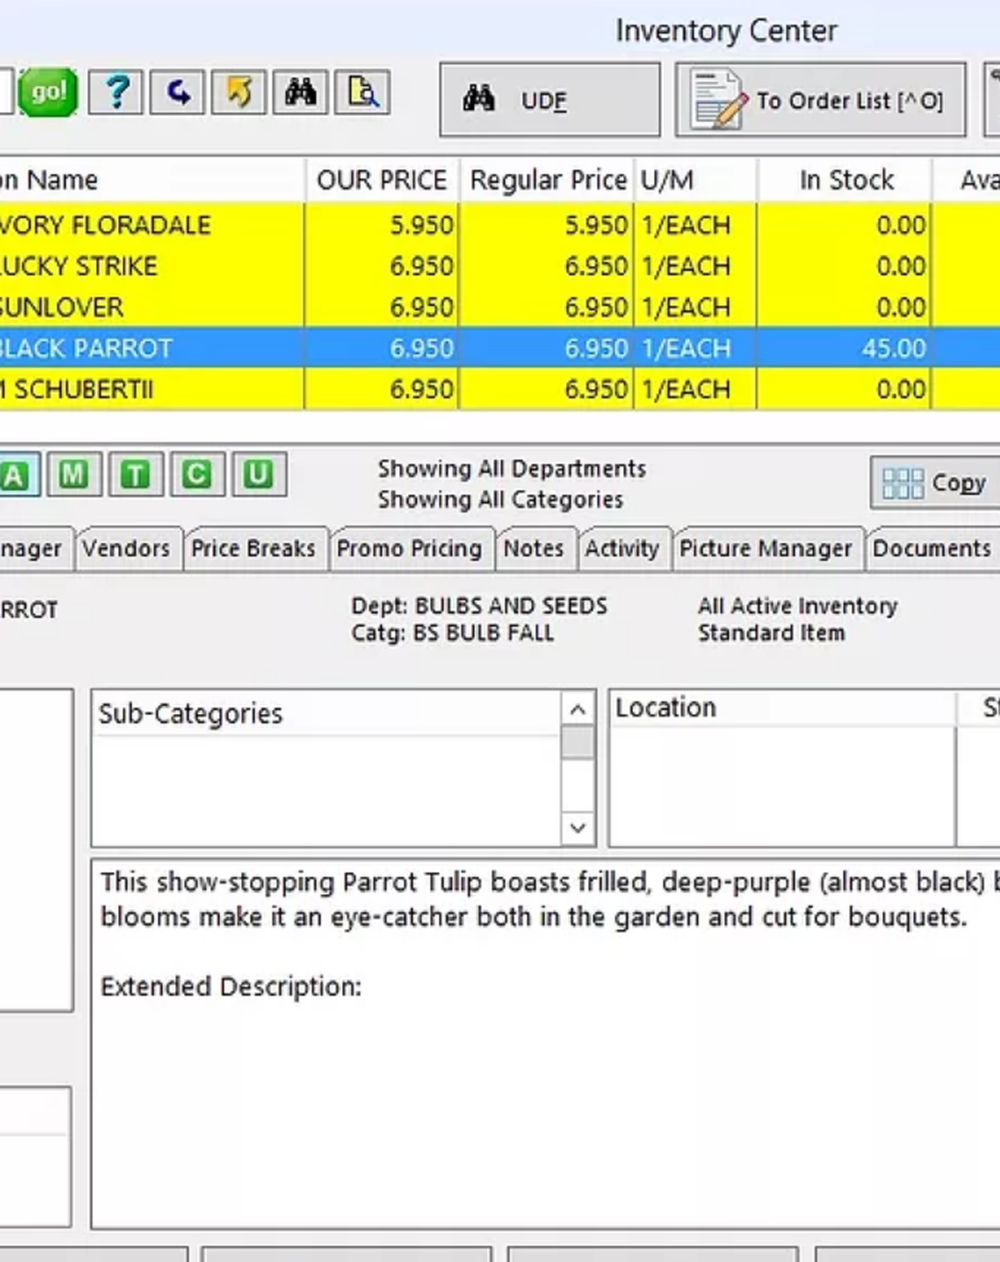Toggle the green U filter button
1000x1262 pixels.
259,475
